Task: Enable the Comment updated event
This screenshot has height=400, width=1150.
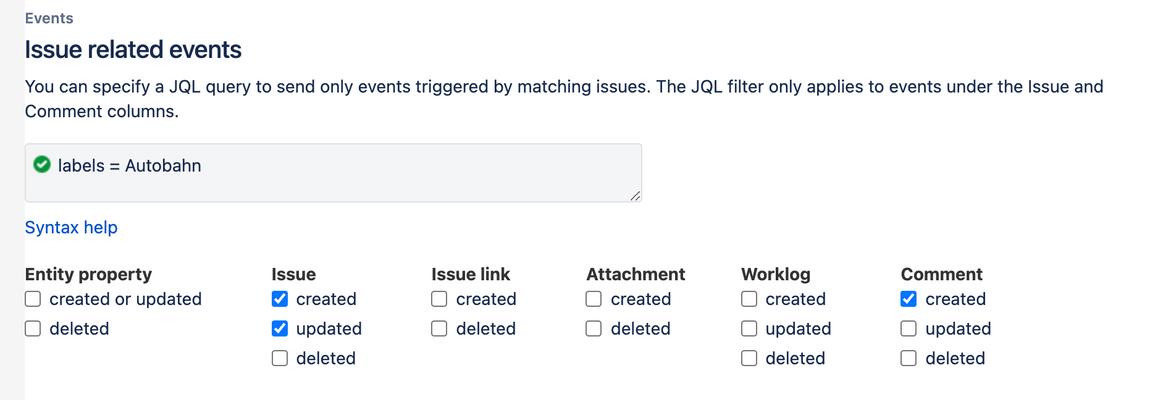Action: [x=909, y=329]
